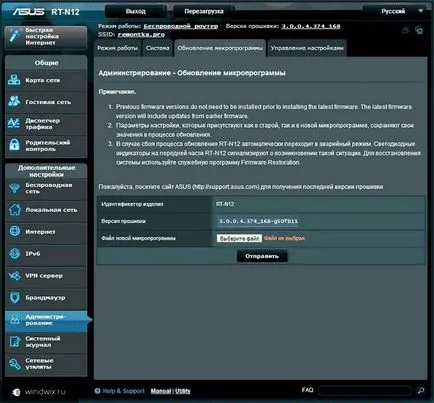
Task: Click the FAQ search input field
Action: pos(365,390)
